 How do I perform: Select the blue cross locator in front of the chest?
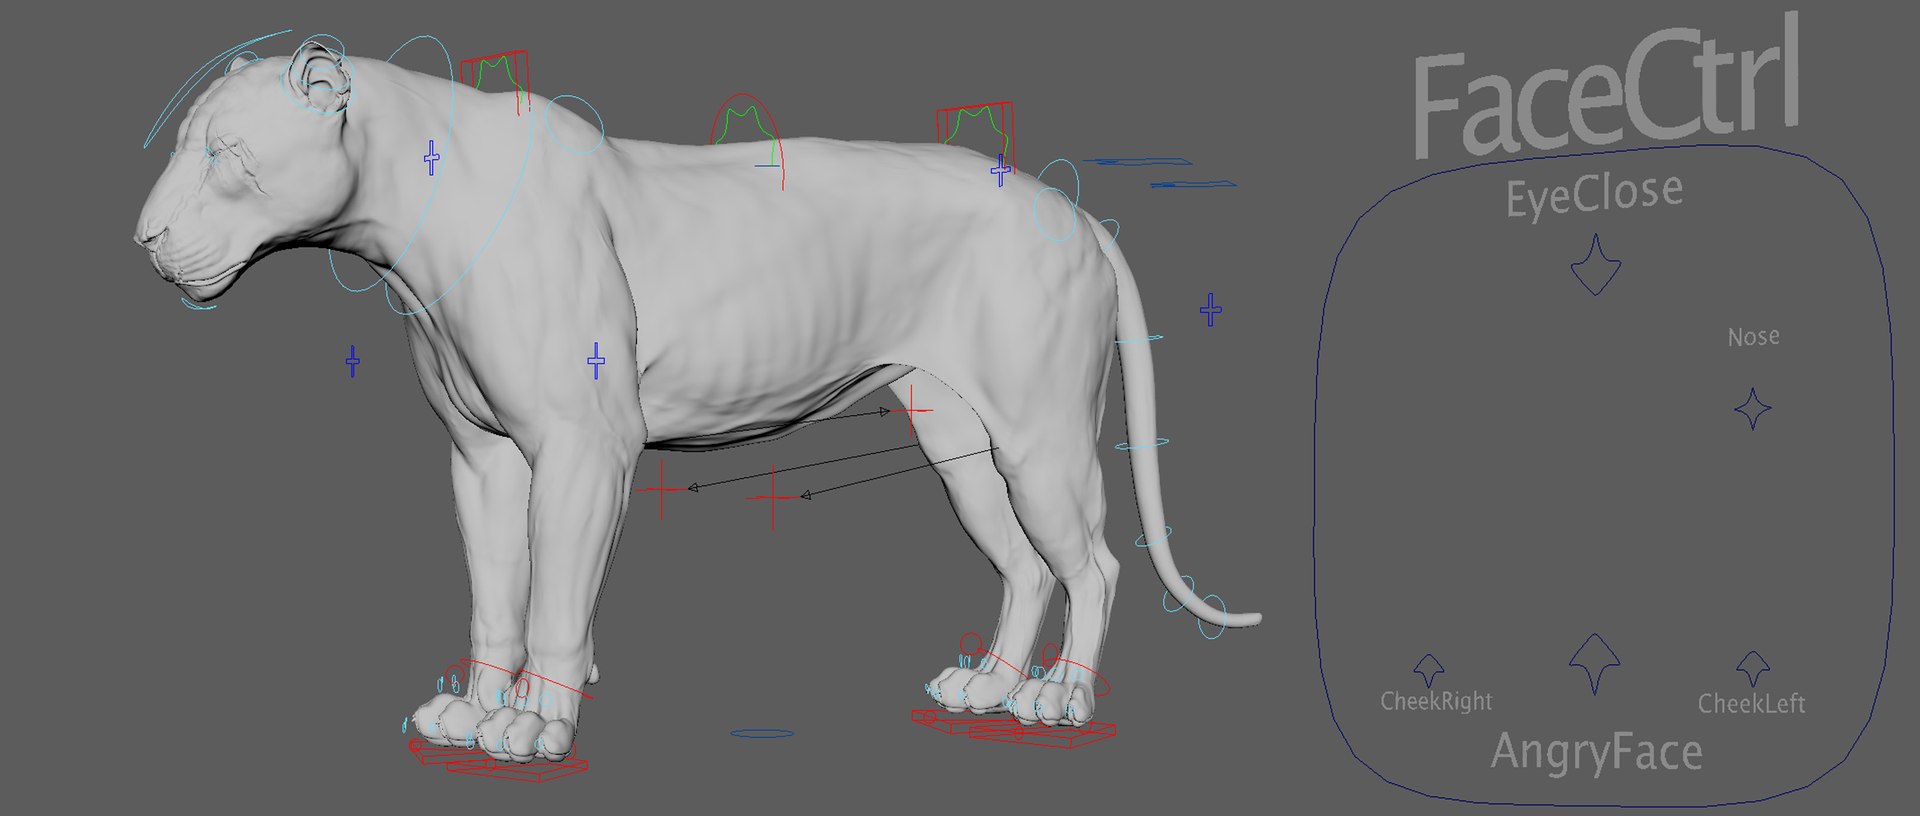(352, 361)
